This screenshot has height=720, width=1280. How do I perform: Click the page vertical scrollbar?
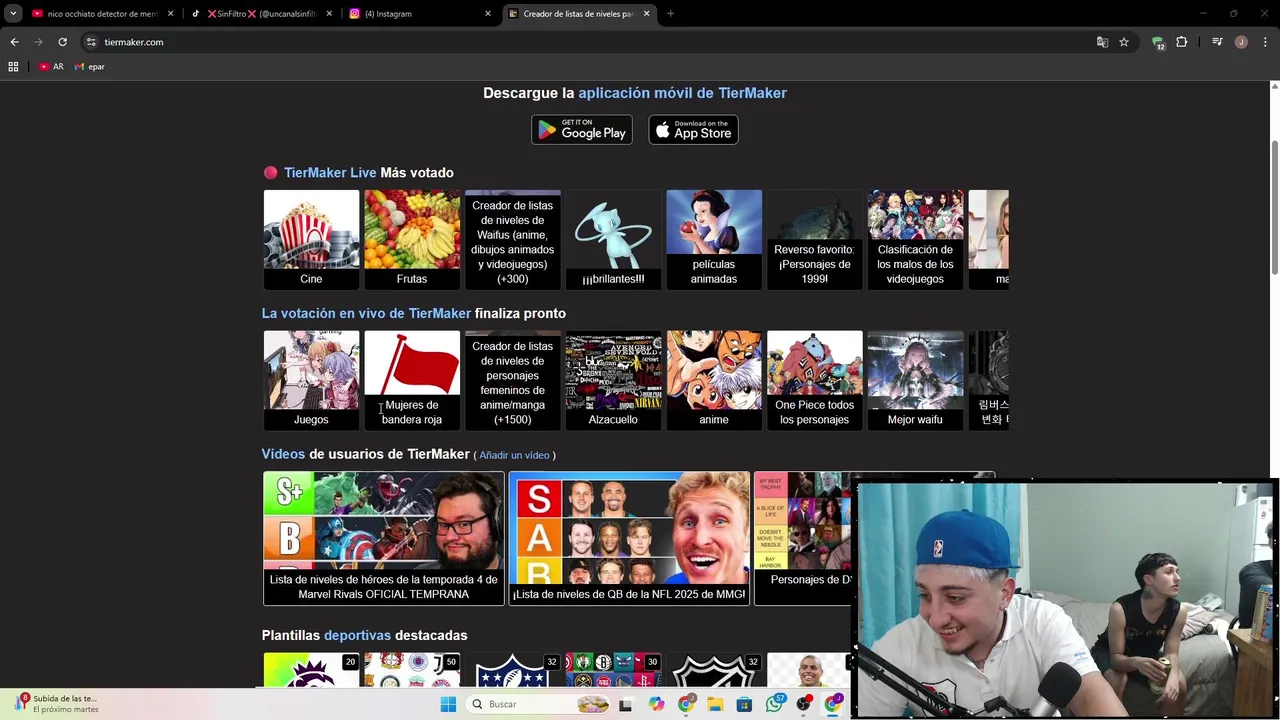1274,208
